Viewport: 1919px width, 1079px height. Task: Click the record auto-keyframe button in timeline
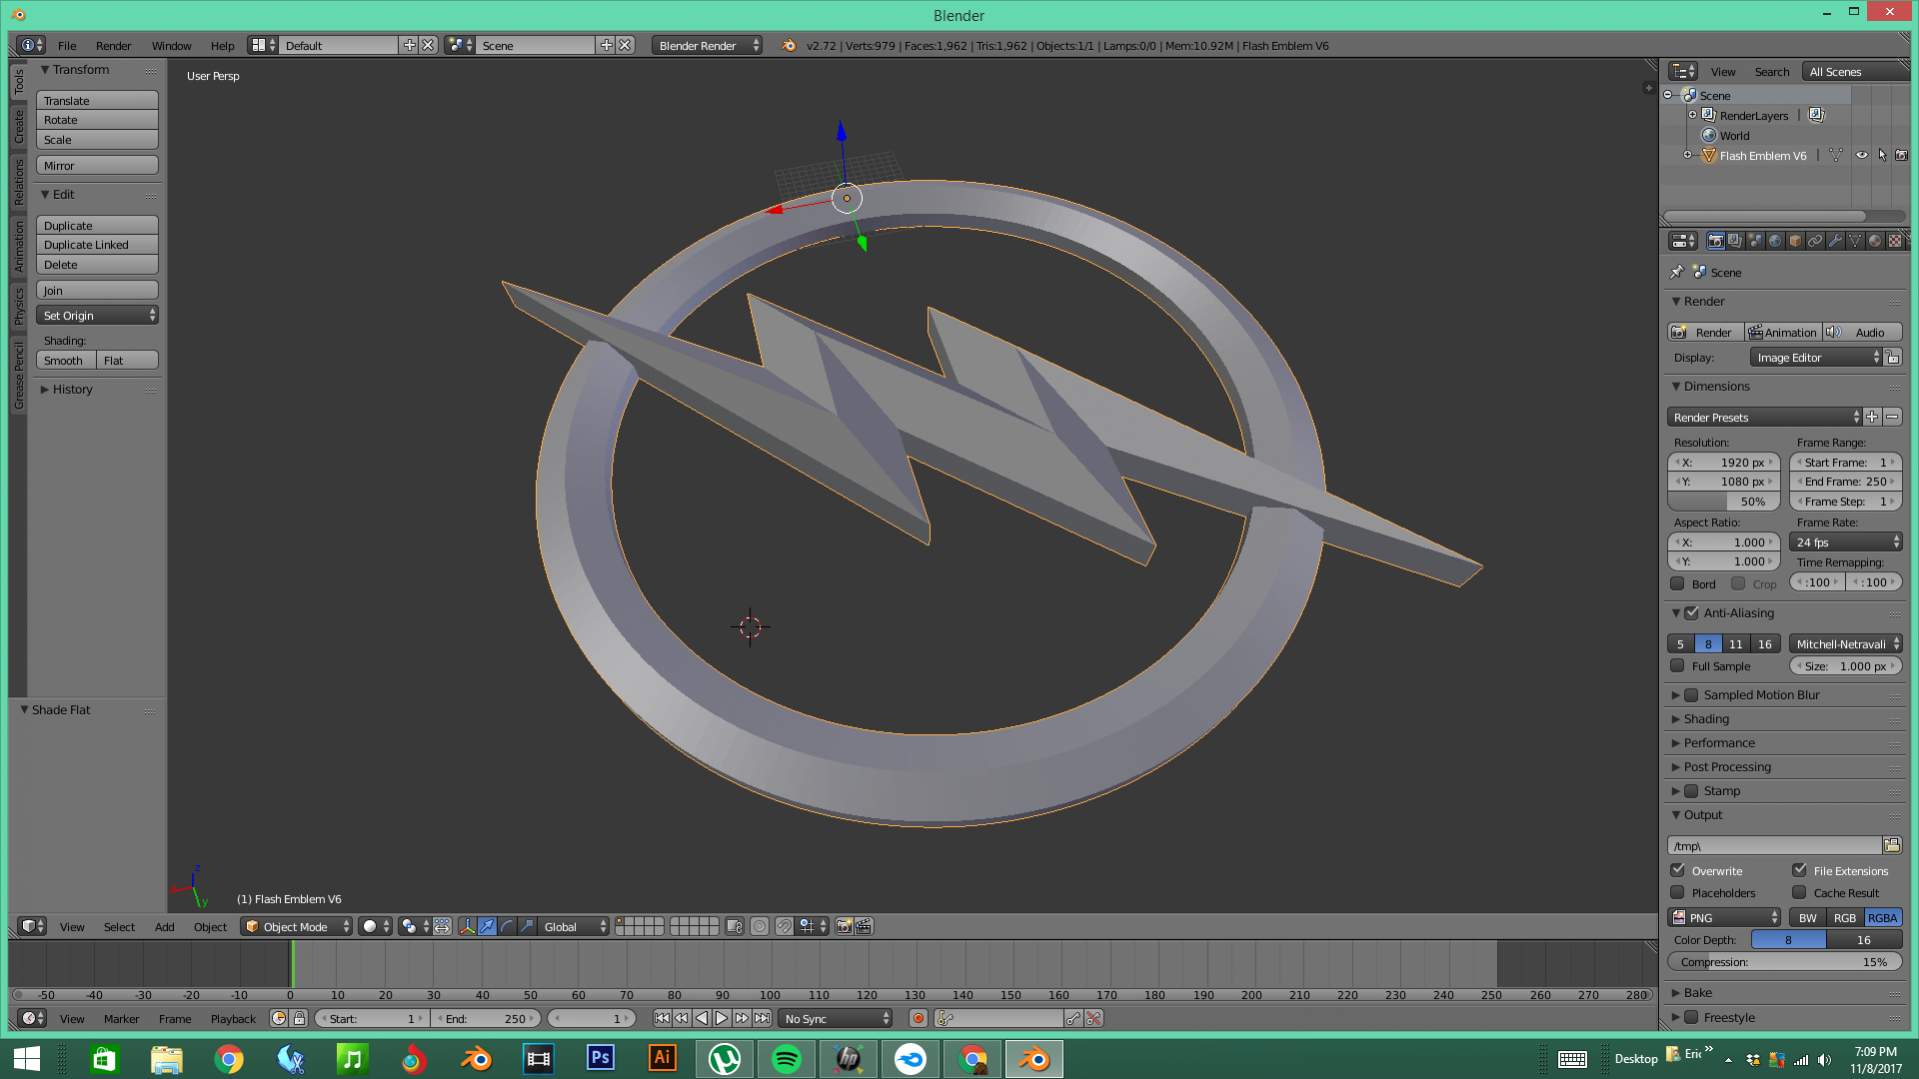tap(918, 1019)
